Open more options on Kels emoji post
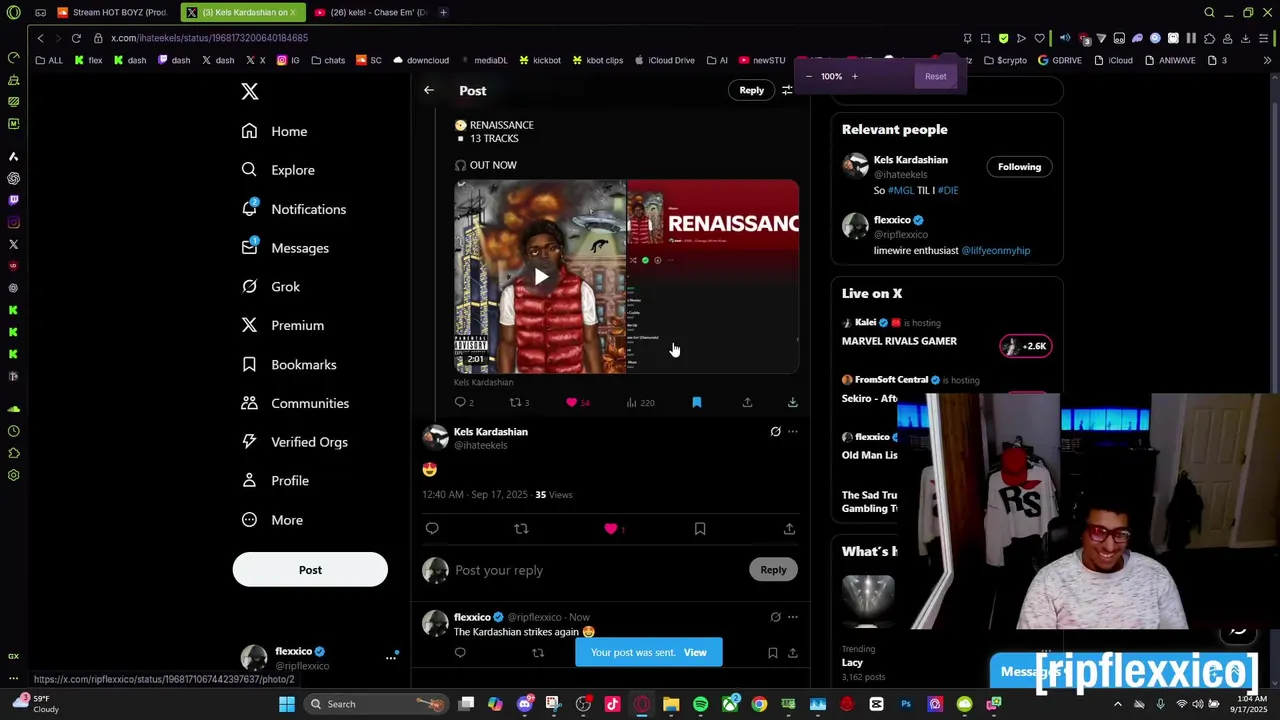 click(793, 432)
